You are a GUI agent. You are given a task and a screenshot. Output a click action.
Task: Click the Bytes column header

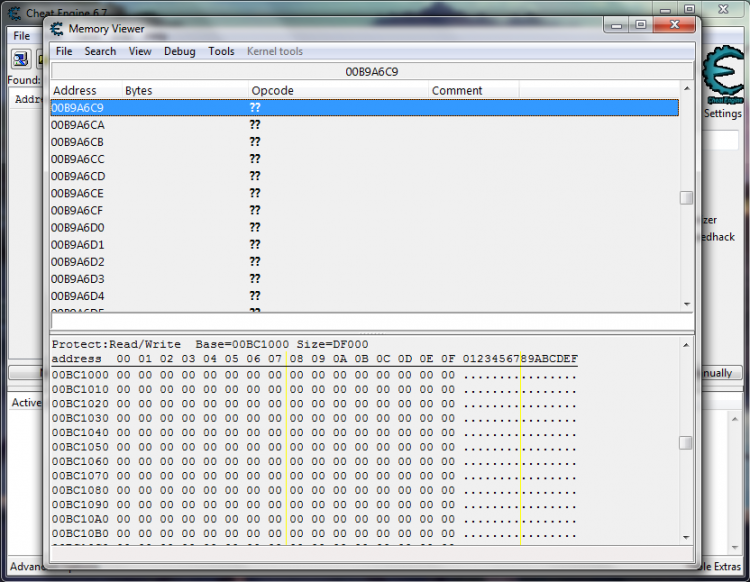[185, 90]
